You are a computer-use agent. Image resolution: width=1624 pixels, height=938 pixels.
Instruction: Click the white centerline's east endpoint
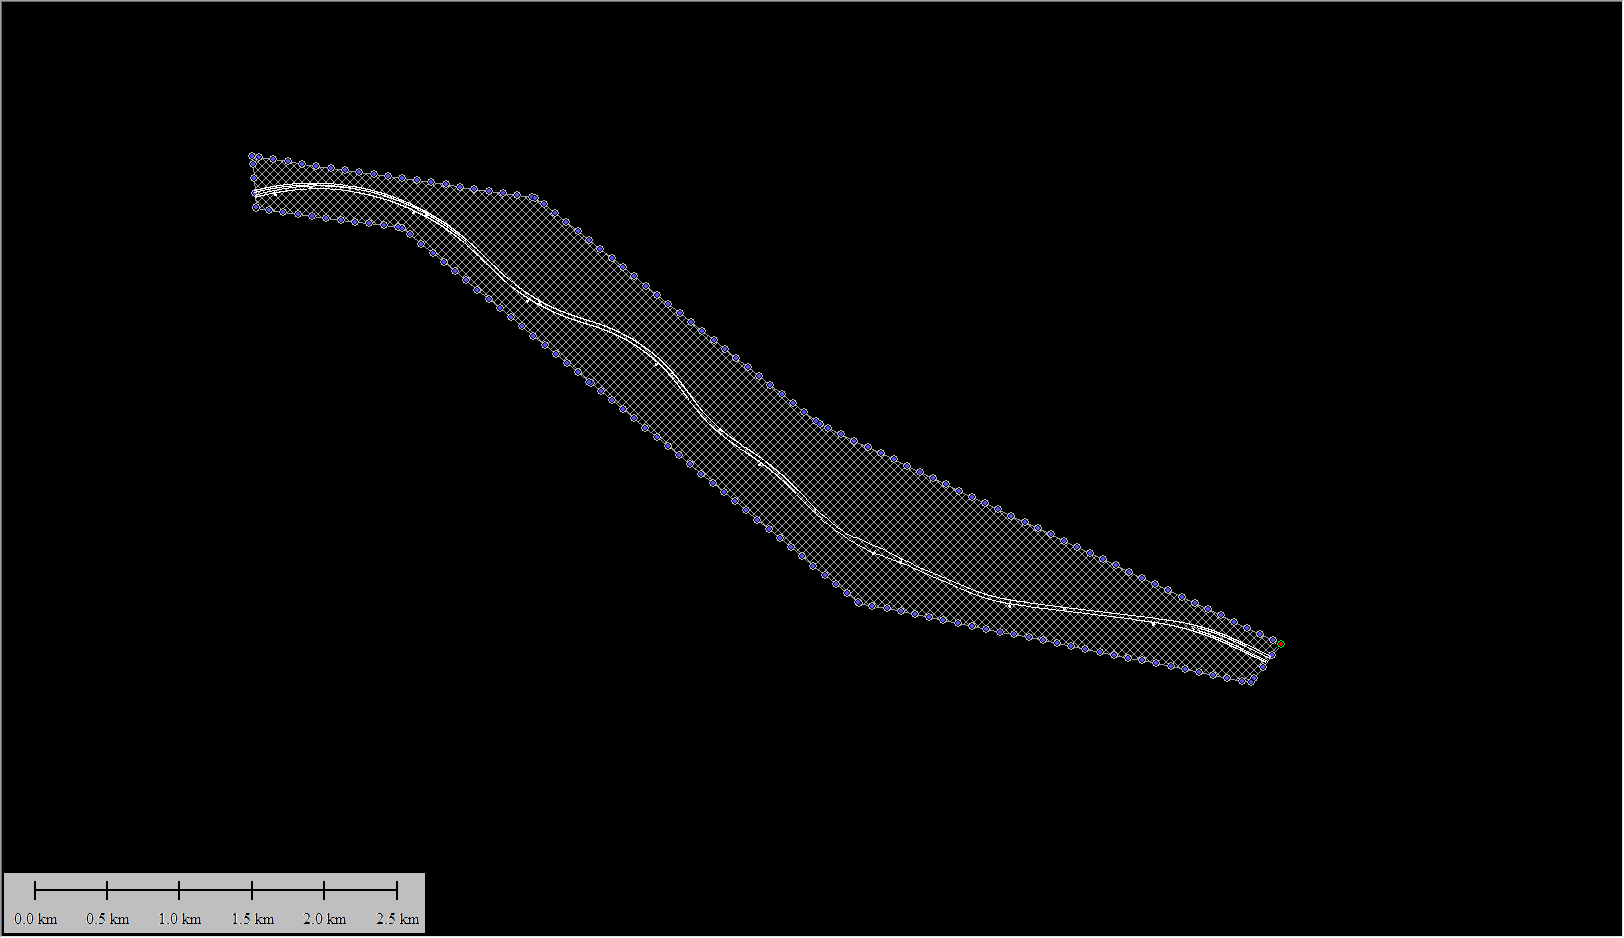tap(1269, 657)
